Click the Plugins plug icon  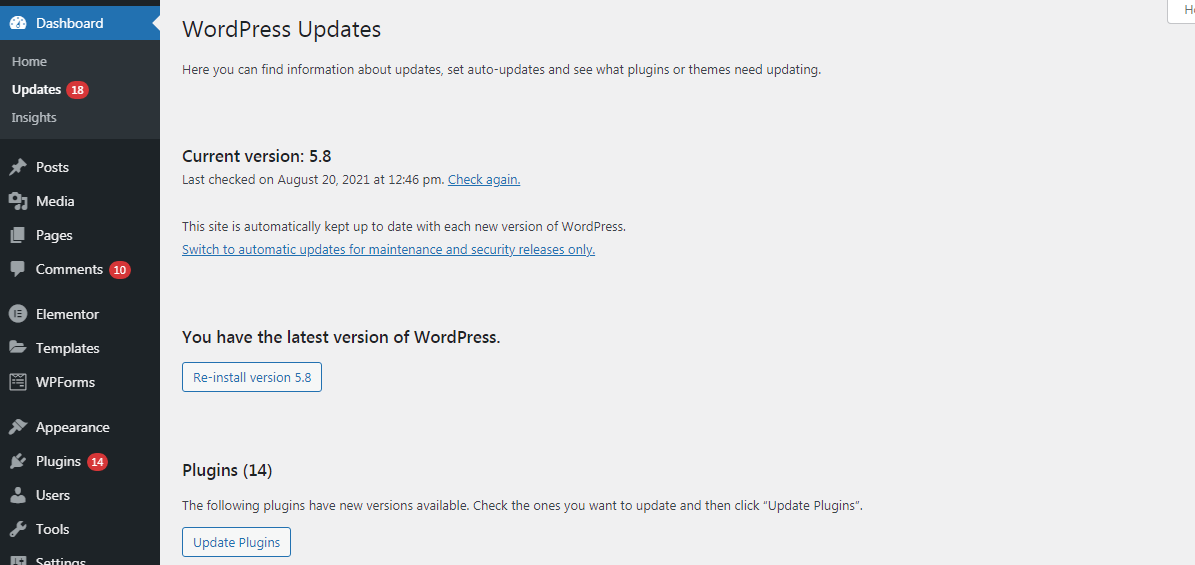[x=18, y=461]
